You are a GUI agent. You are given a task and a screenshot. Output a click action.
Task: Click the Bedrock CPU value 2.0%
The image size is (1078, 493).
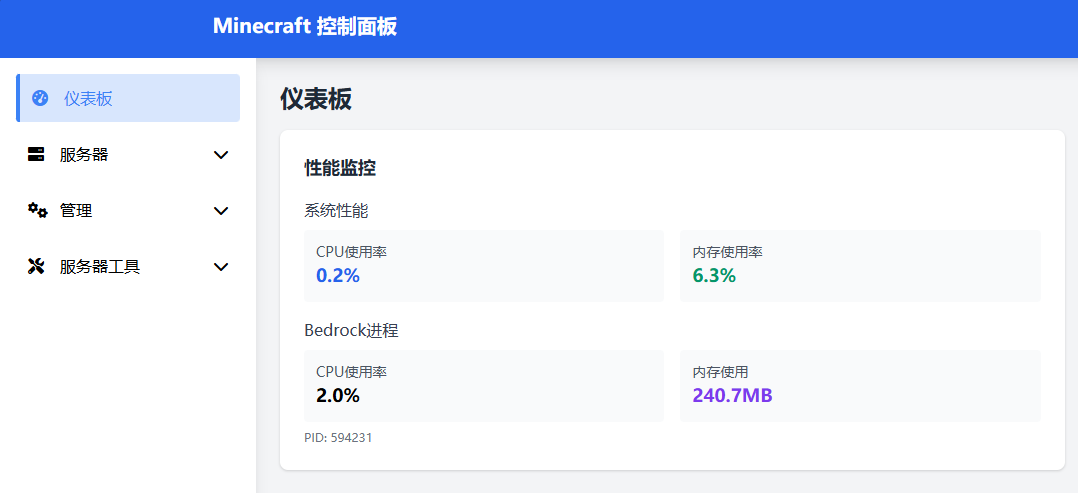(x=338, y=395)
